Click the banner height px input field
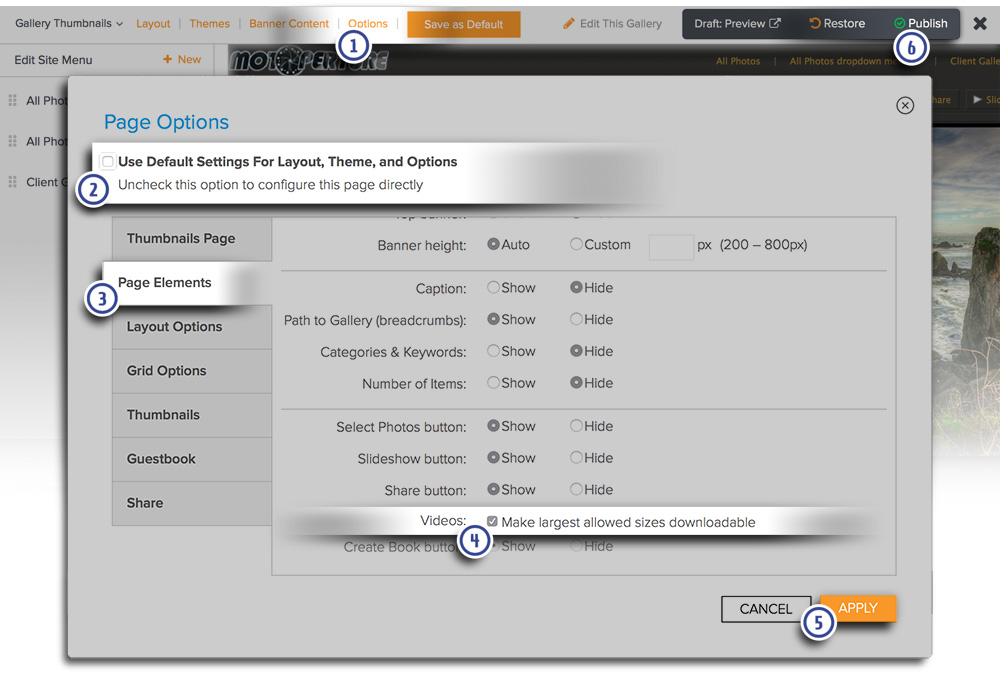The height and width of the screenshot is (676, 1000). coord(670,245)
